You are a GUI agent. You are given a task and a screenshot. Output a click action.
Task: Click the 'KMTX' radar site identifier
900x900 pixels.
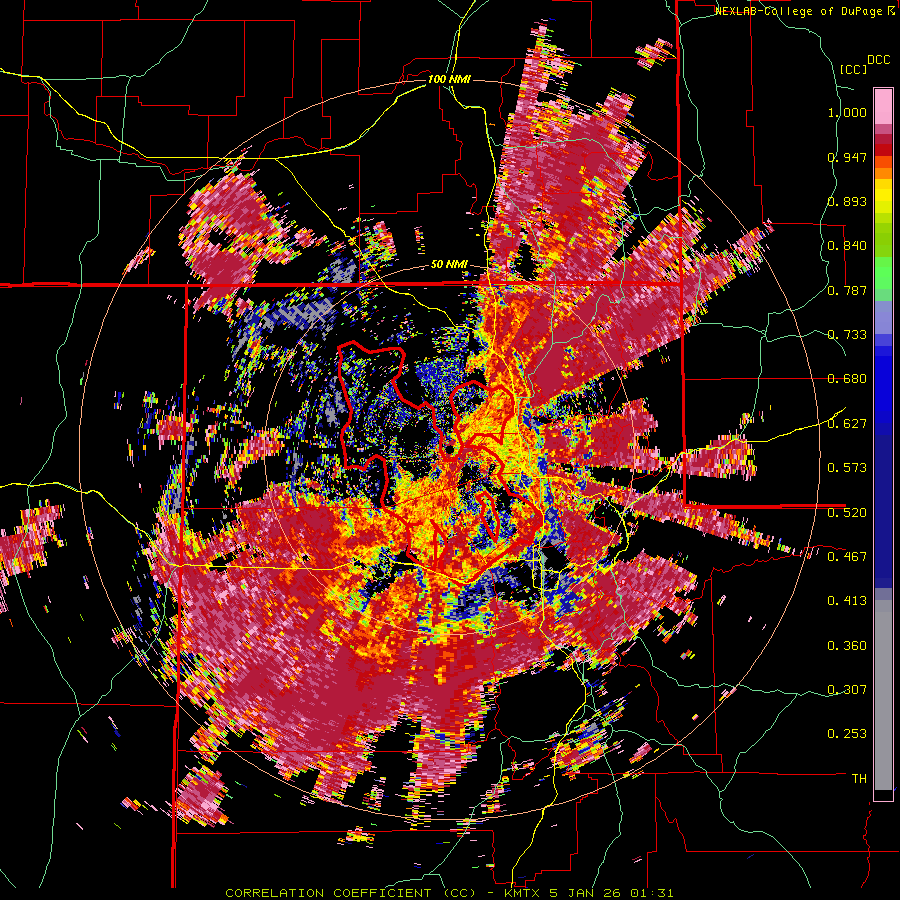click(522, 893)
